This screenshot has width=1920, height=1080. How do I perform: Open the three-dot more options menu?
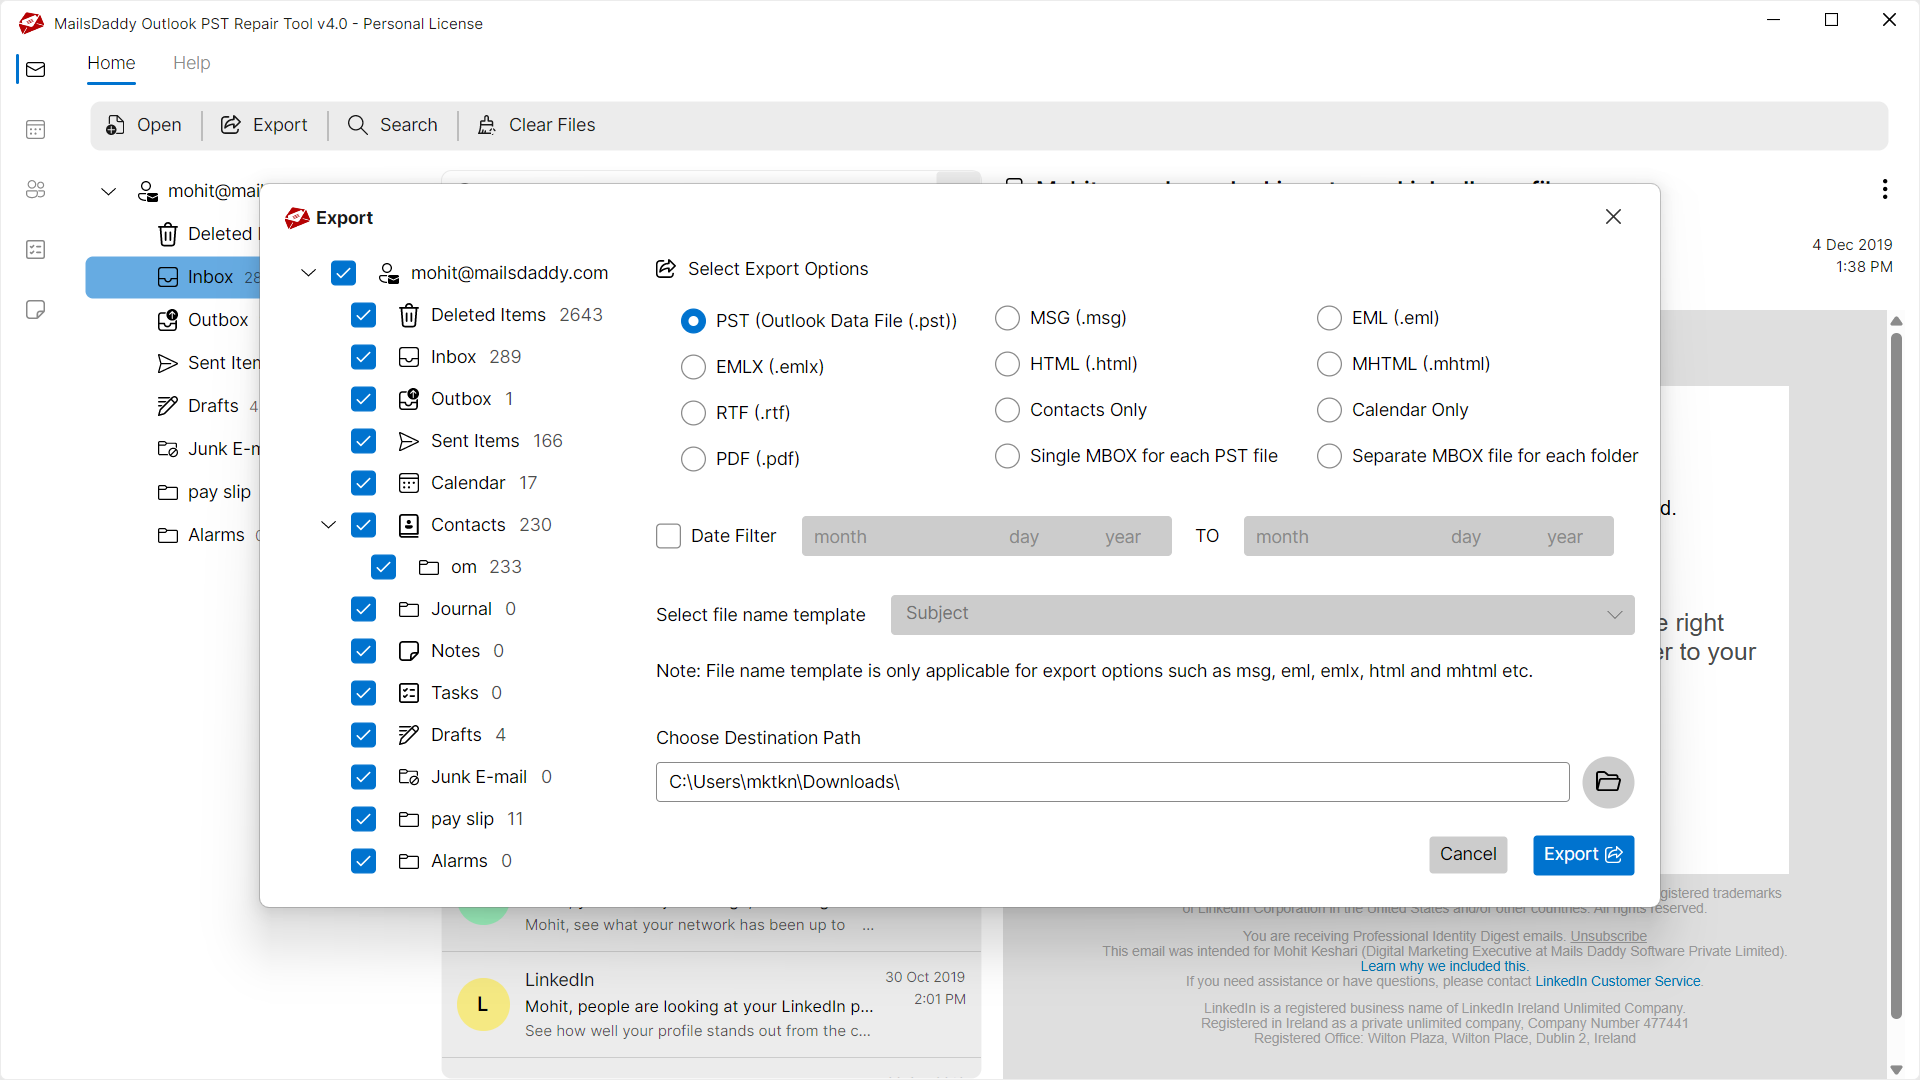point(1885,189)
